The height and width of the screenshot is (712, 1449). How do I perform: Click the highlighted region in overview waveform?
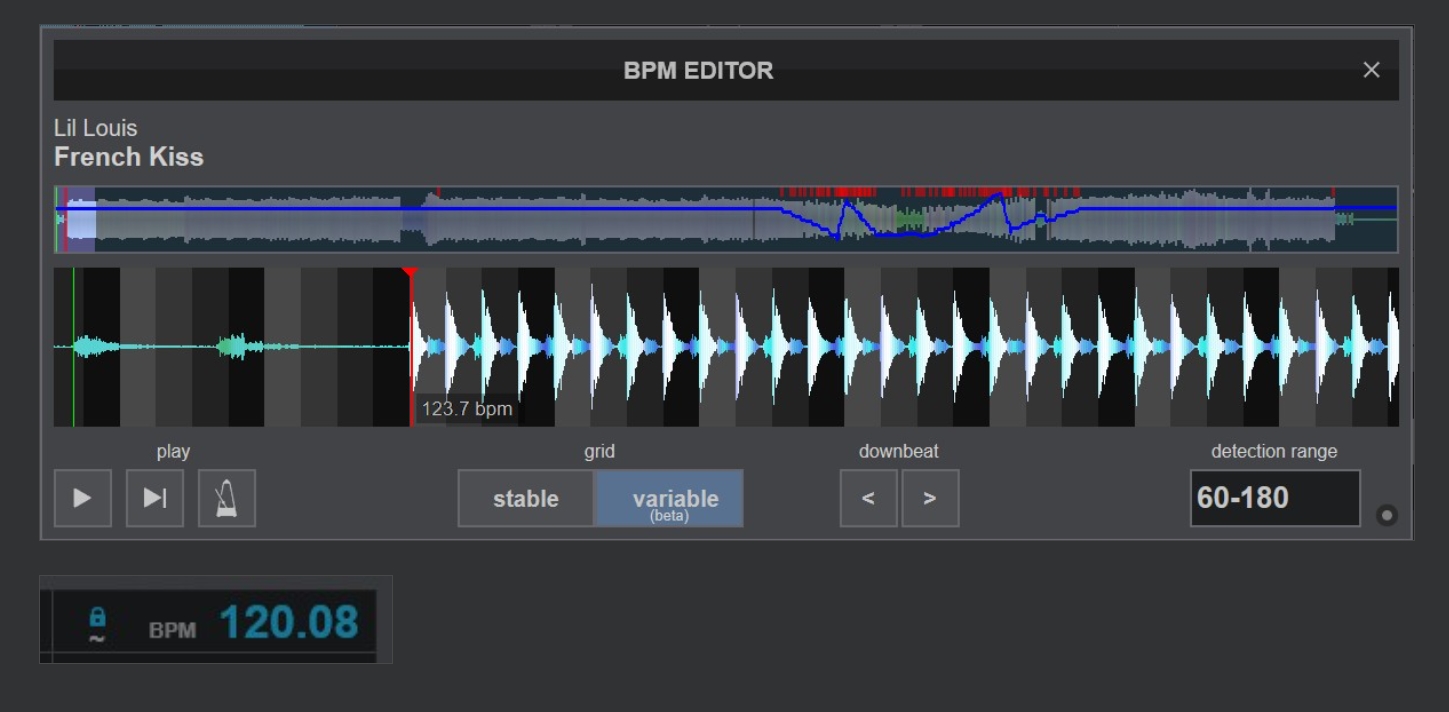[x=80, y=219]
